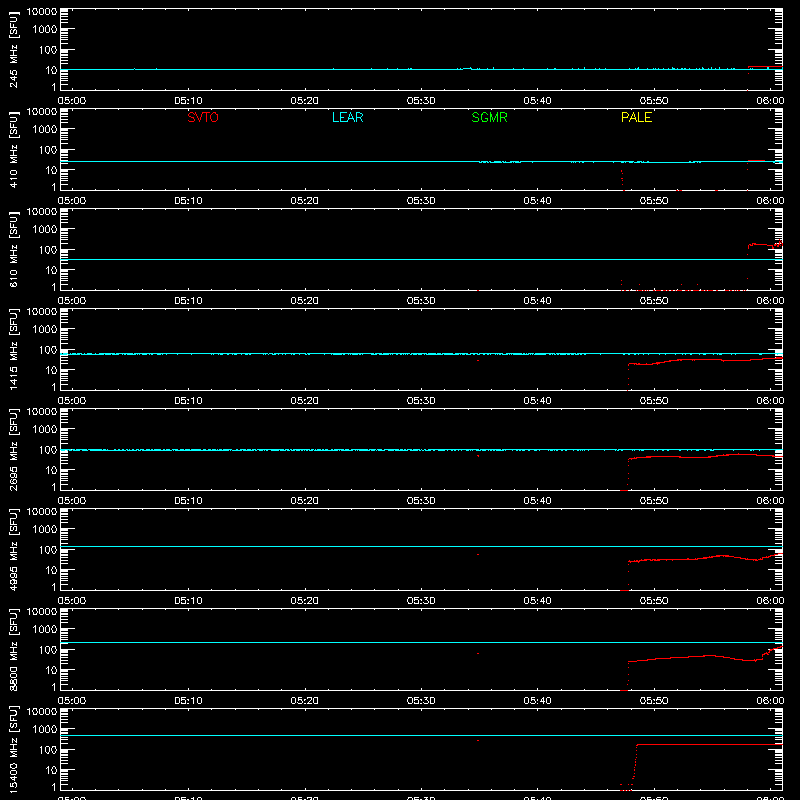
Task: Click the 05:50 time label under 410 MHz plot
Action: click(654, 201)
